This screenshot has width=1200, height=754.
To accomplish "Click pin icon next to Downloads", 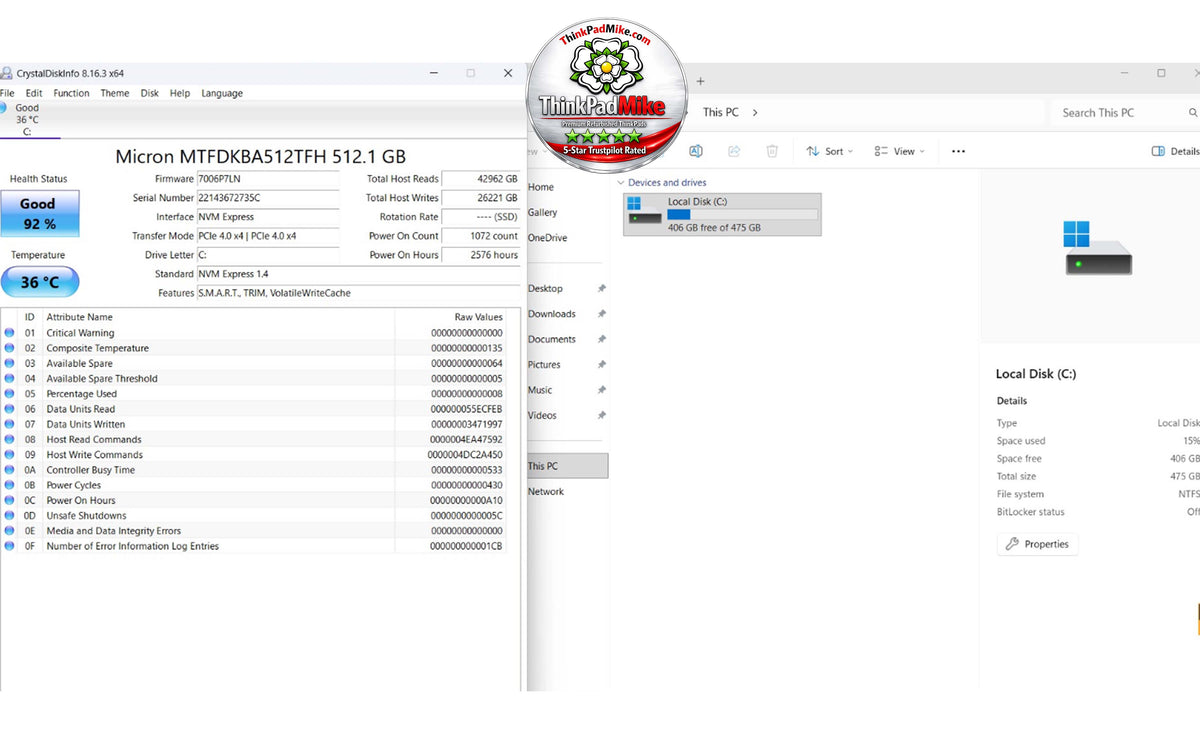I will 601,314.
